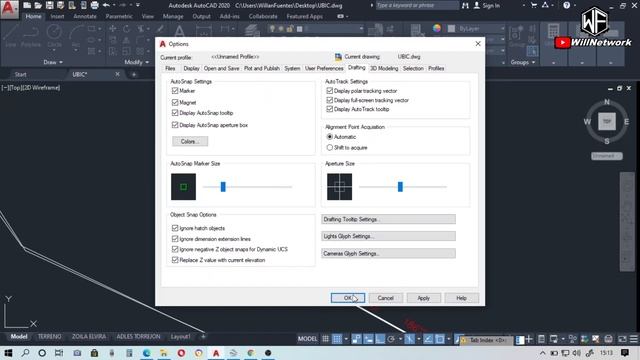640x360 pixels.
Task: Open the notification center icon in taskbar
Action: tap(625, 353)
